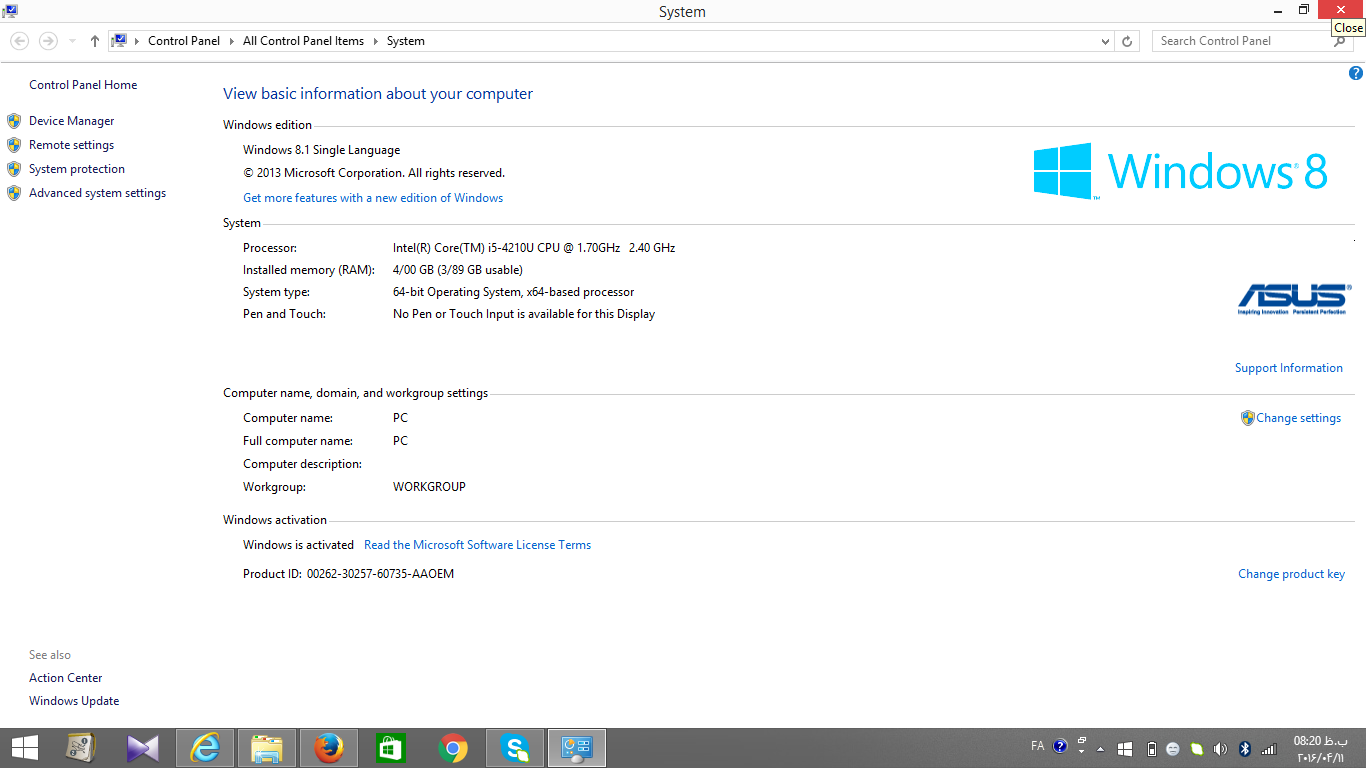The width and height of the screenshot is (1366, 768).
Task: Click the taskbar clock showing 08:20
Action: point(1320,749)
